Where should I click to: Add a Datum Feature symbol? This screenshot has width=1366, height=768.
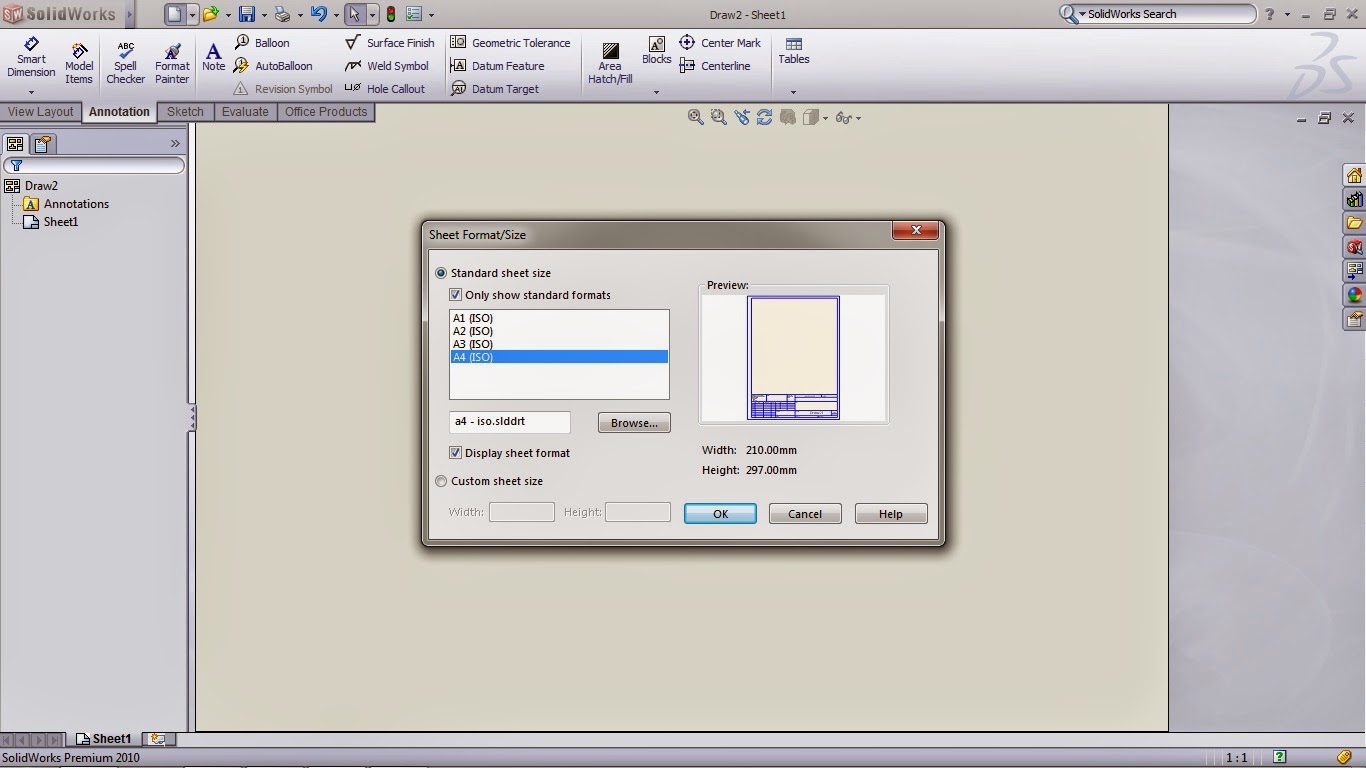498,66
